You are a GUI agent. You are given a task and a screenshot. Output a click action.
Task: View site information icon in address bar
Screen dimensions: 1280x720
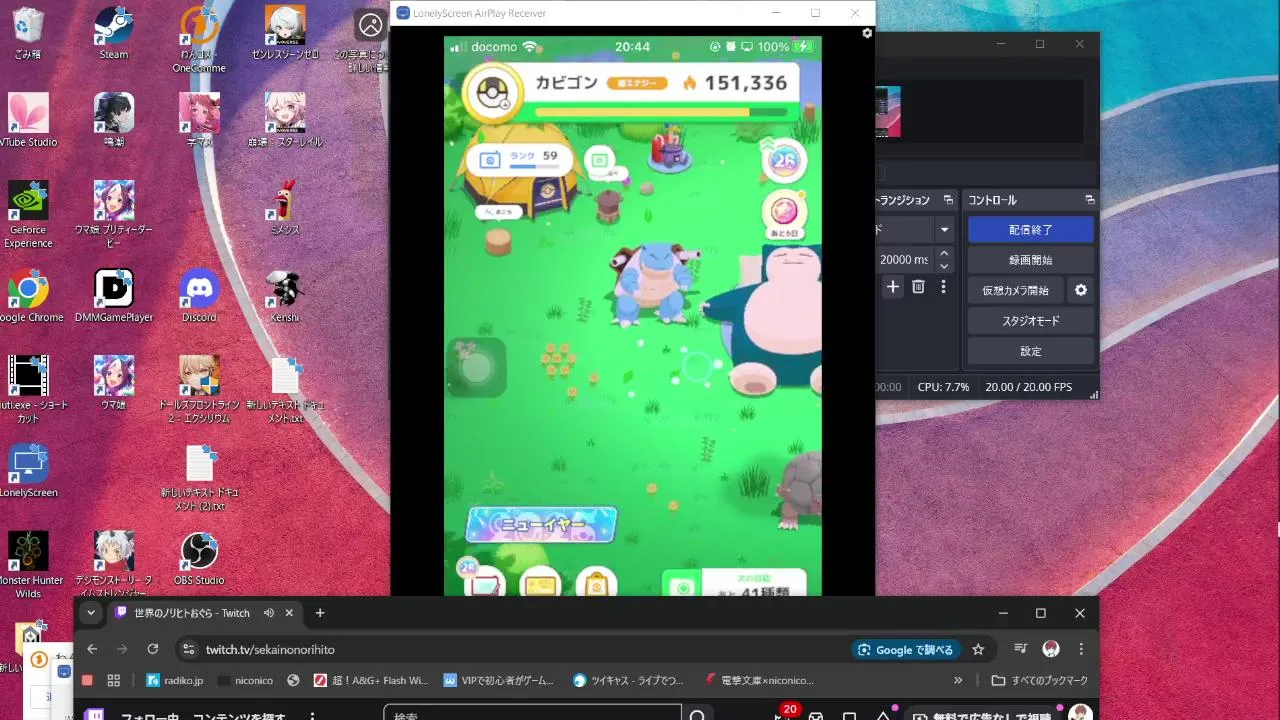[188, 649]
